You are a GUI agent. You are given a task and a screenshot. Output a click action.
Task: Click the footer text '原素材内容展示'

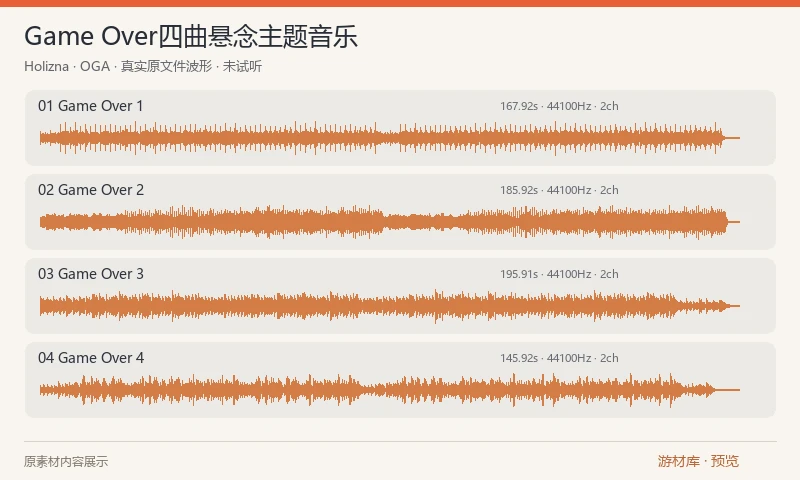(x=66, y=462)
